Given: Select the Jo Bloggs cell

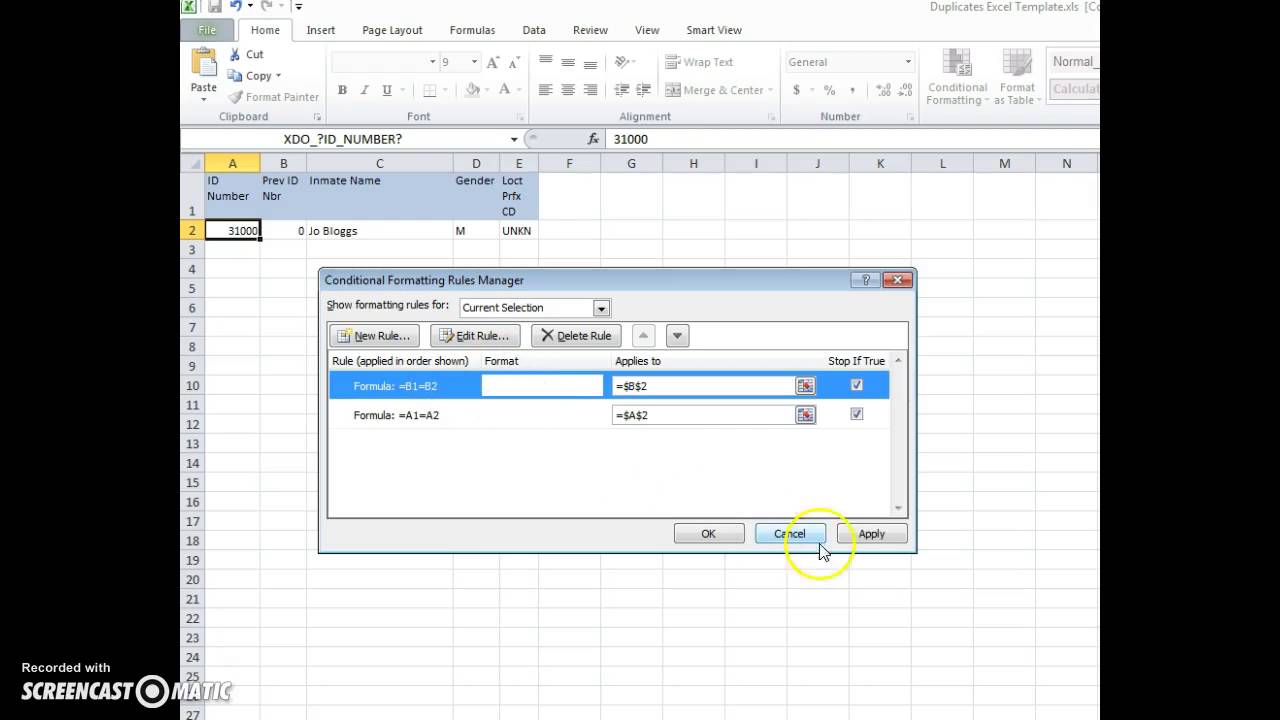Looking at the screenshot, I should pos(379,231).
